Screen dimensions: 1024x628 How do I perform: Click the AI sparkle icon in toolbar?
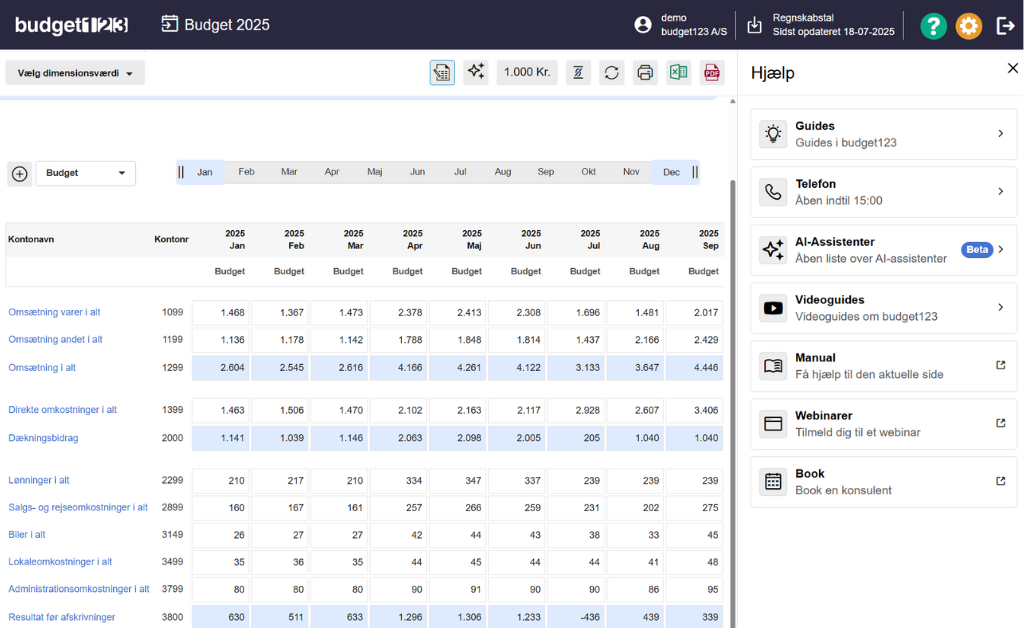pyautogui.click(x=476, y=72)
